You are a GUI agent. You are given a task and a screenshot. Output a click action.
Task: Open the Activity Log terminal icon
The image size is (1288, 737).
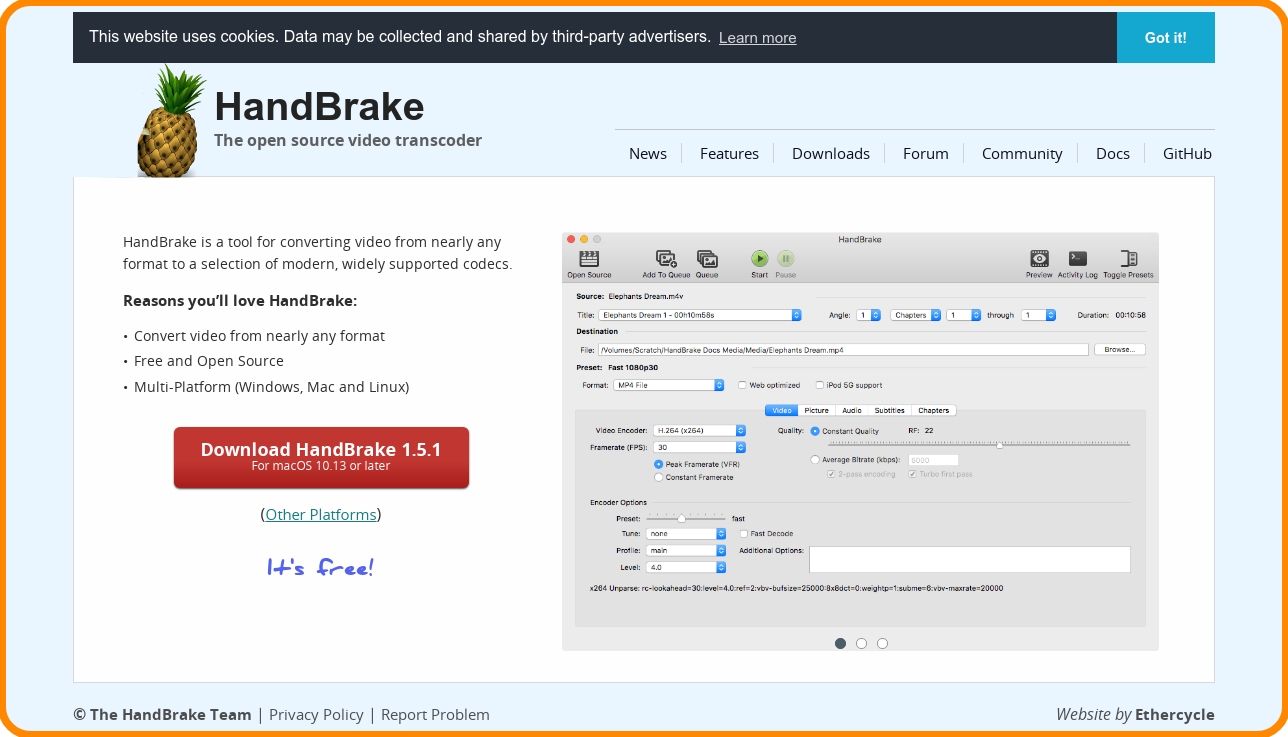[1078, 259]
